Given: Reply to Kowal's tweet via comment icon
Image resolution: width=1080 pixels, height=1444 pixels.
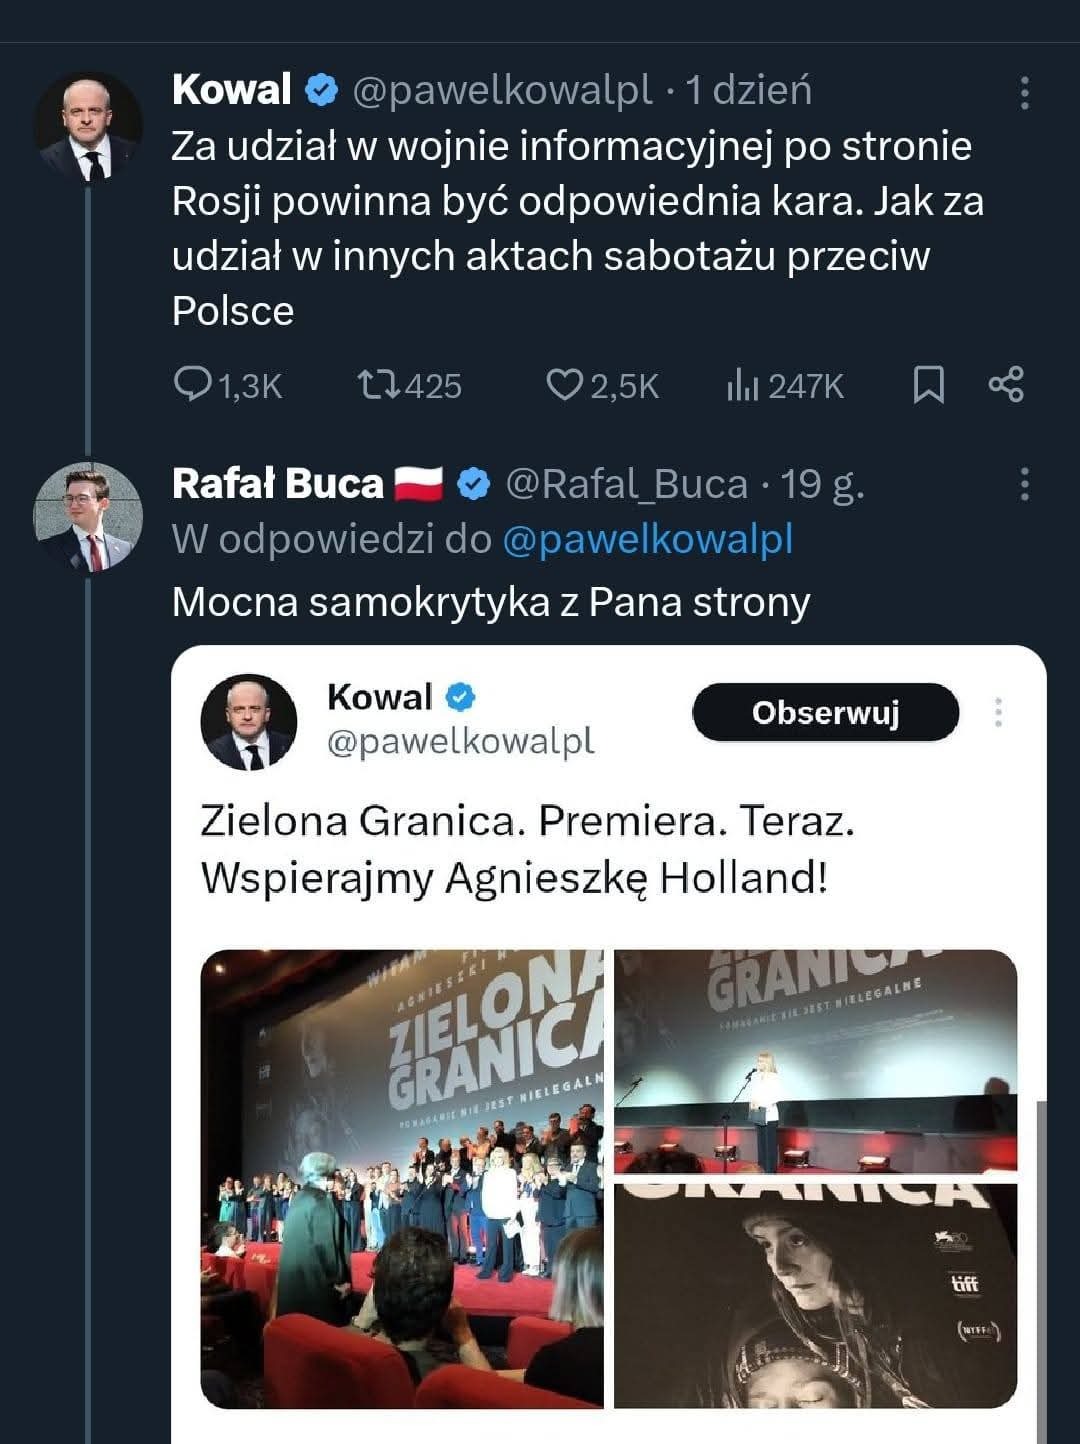Looking at the screenshot, I should (192, 385).
